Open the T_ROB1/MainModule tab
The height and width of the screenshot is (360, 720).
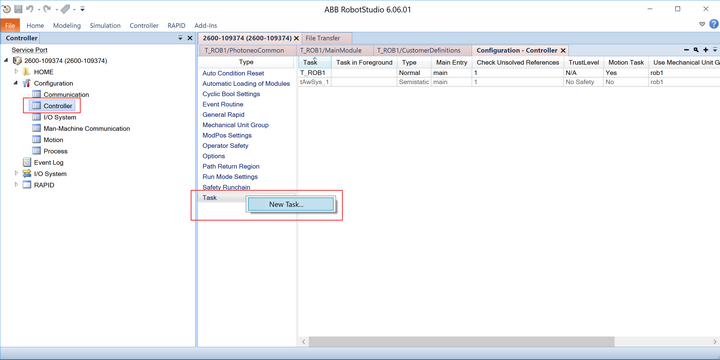(x=331, y=51)
